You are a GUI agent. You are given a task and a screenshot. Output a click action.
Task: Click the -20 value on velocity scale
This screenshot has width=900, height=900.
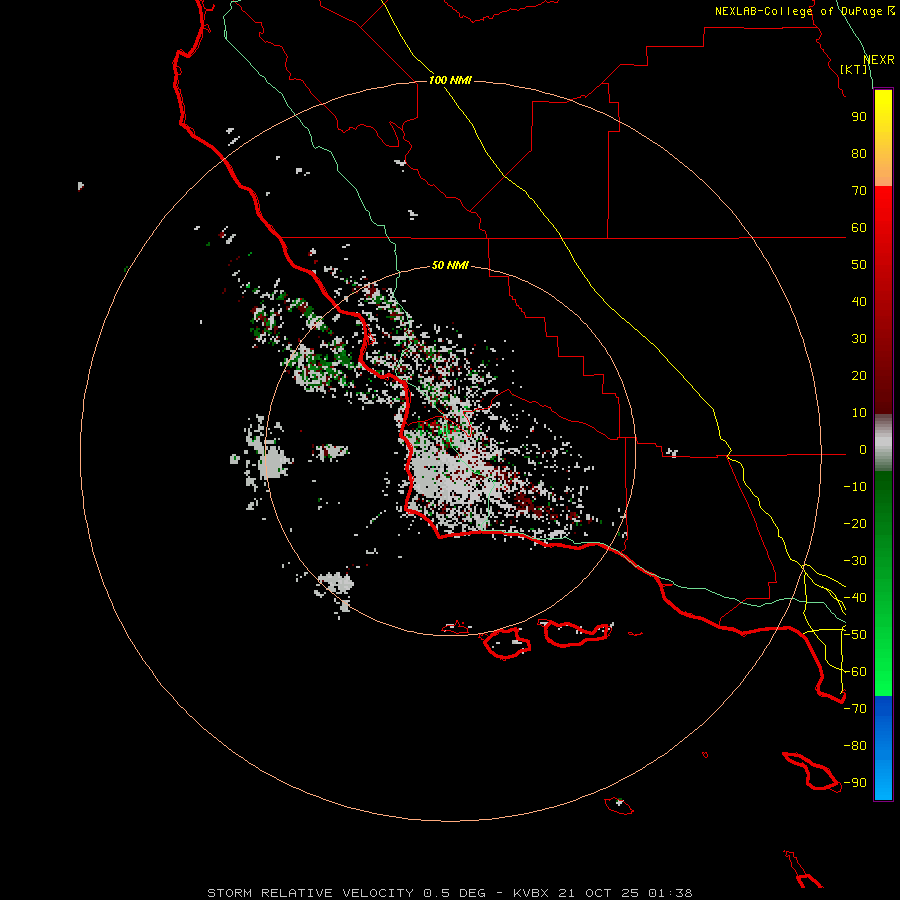click(855, 524)
